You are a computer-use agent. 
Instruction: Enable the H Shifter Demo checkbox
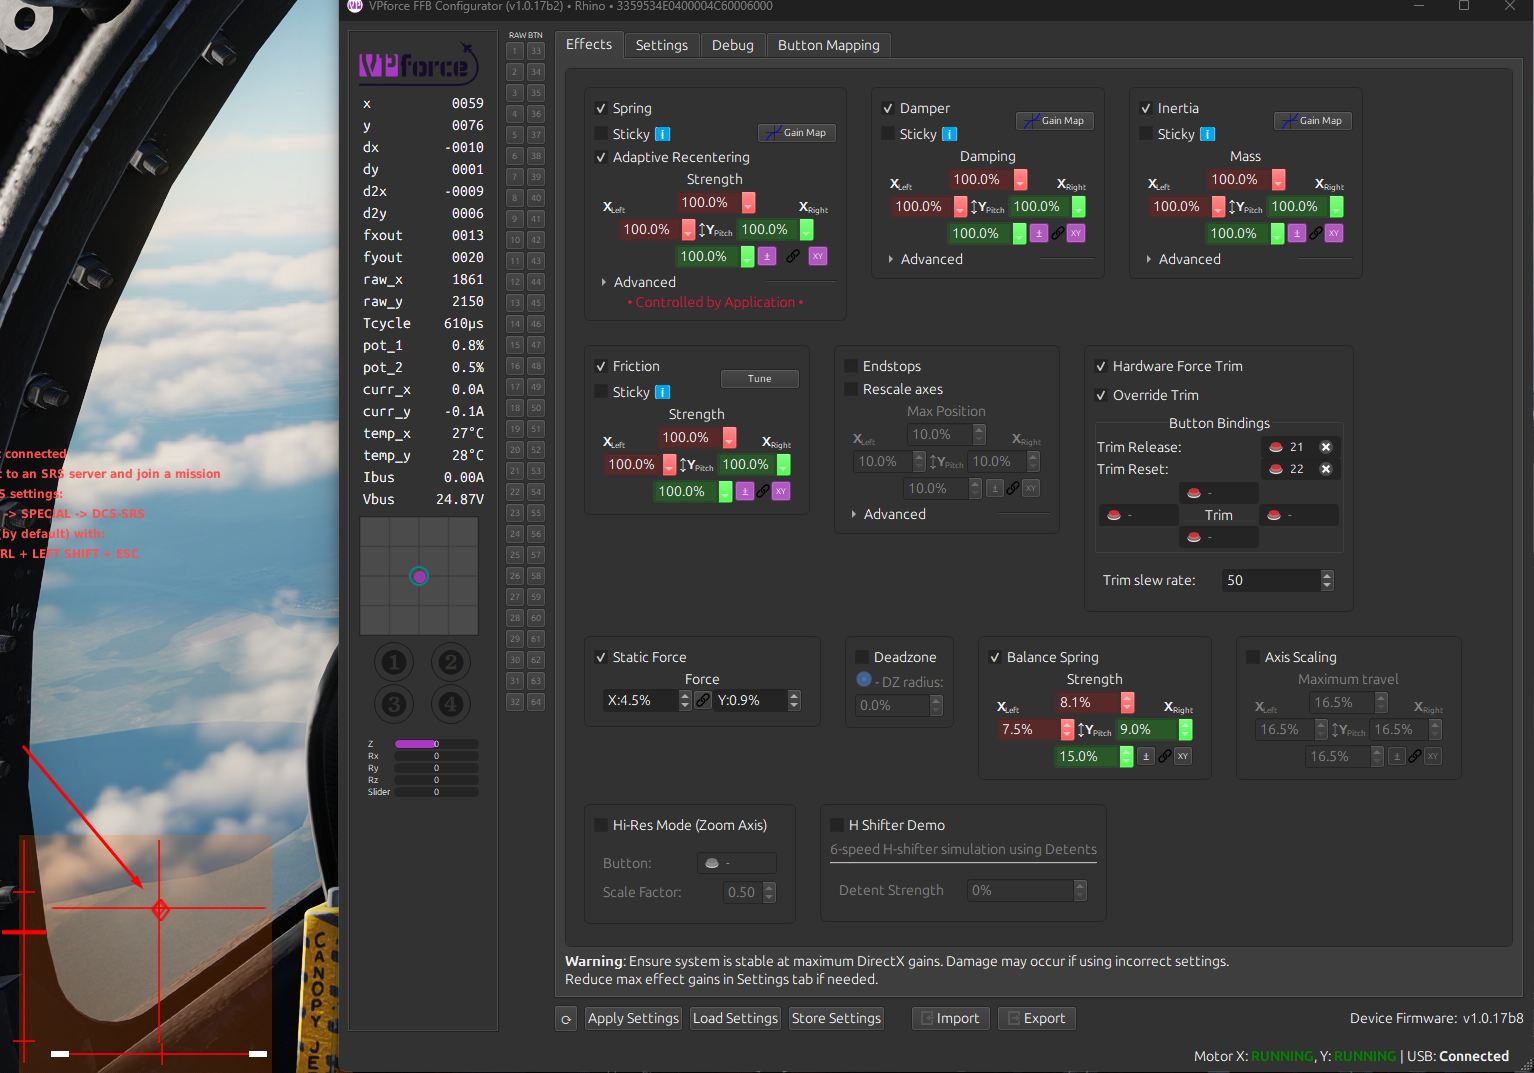837,825
